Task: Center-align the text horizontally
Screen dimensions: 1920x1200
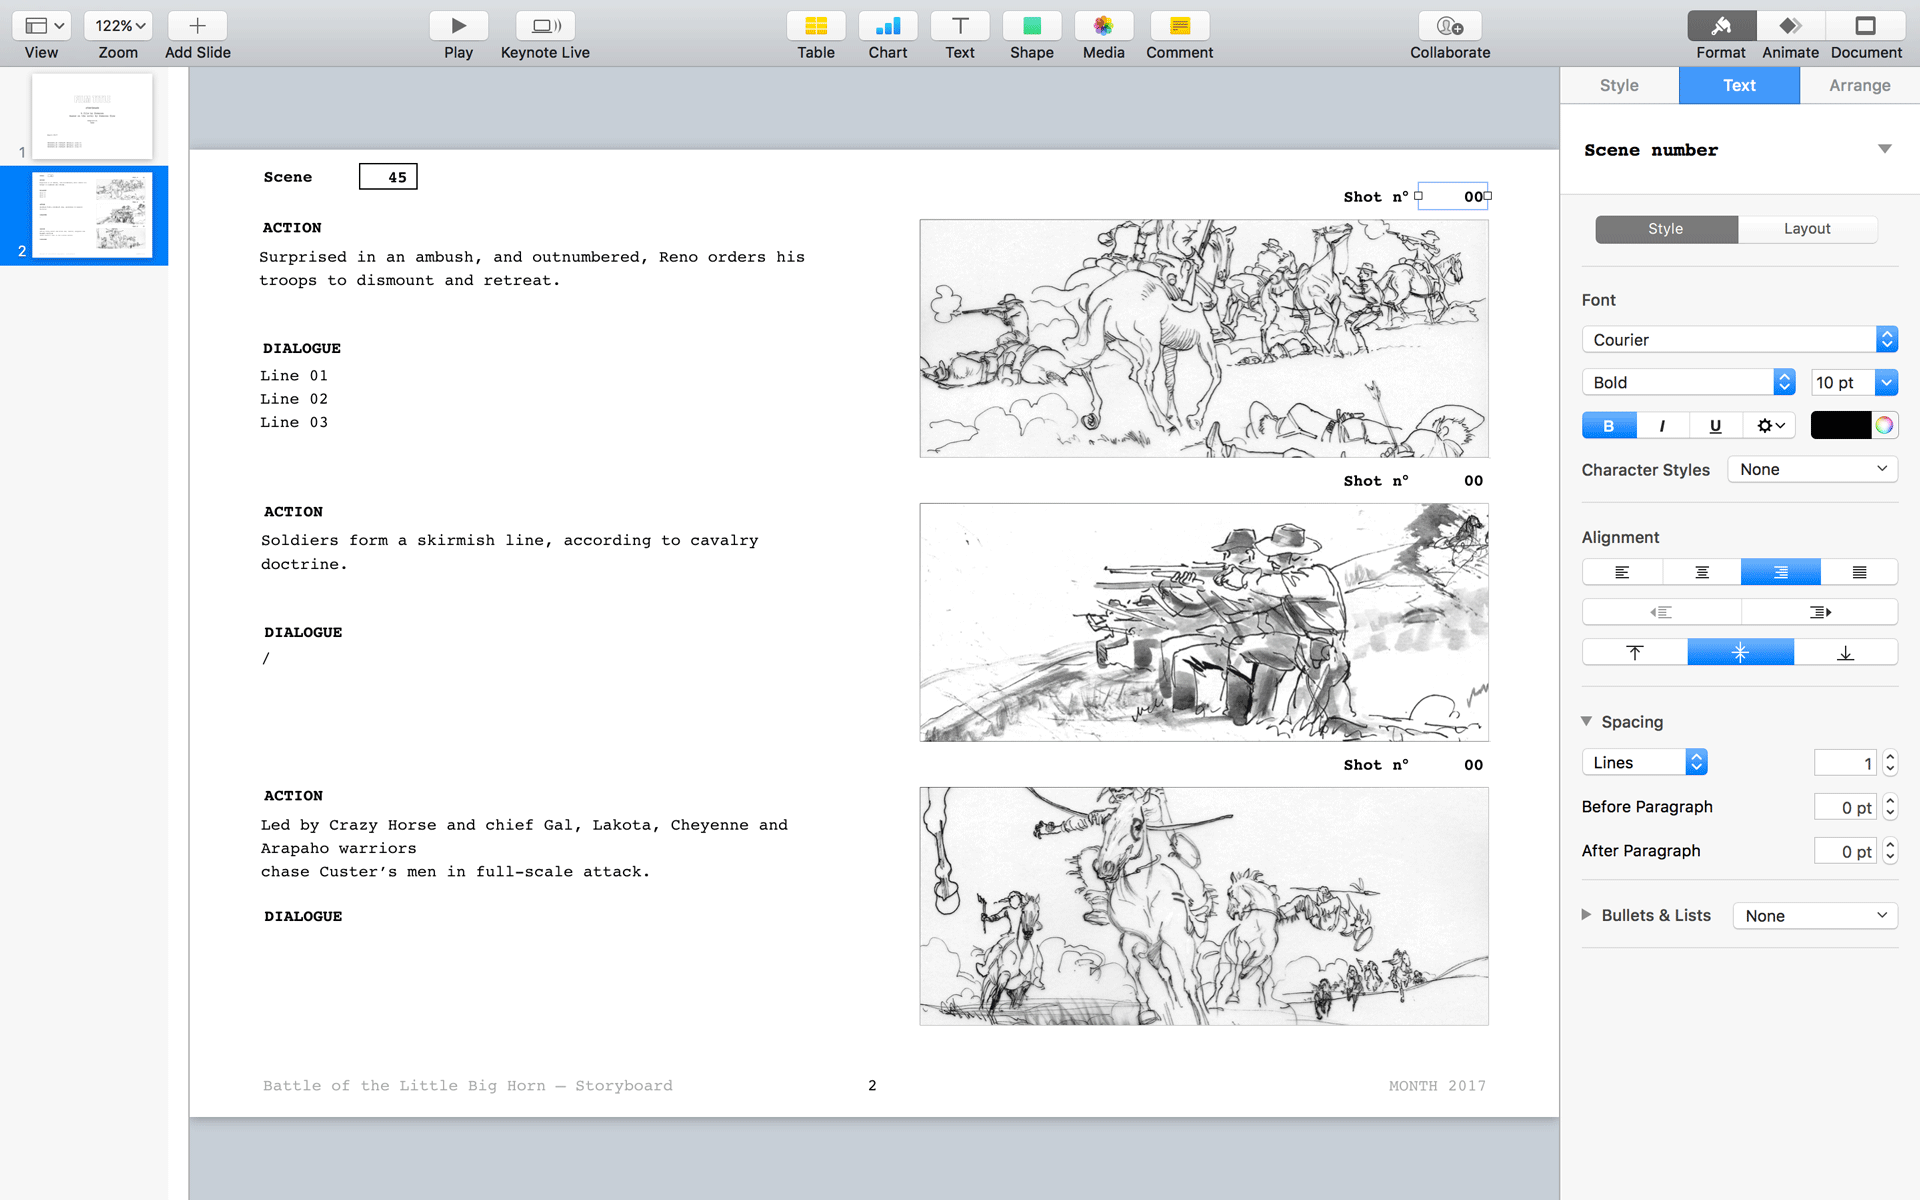Action: pos(1701,572)
